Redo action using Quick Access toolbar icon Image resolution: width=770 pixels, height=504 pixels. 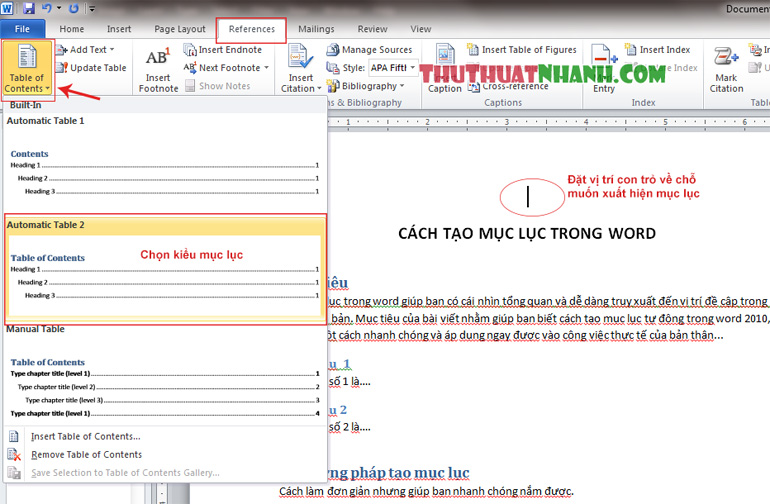[x=74, y=8]
